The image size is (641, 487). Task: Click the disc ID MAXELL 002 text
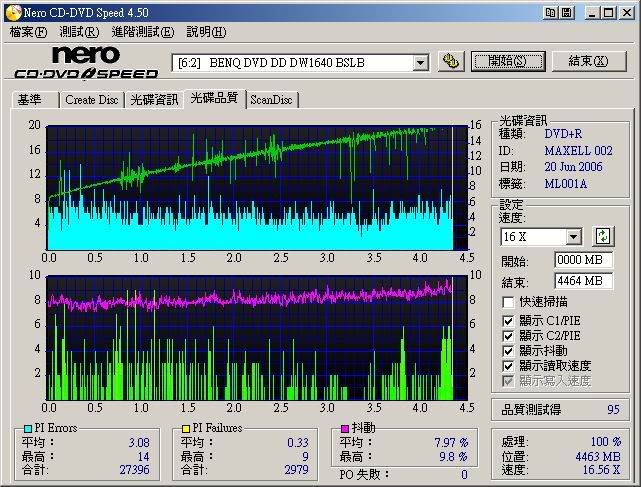578,150
